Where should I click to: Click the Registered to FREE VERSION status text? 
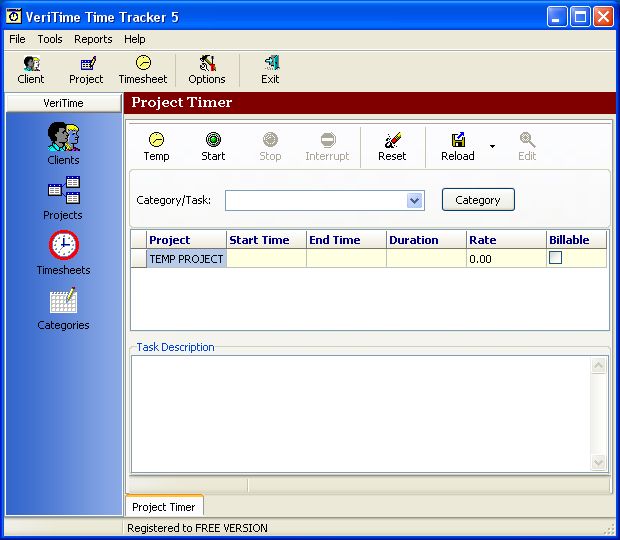[197, 528]
